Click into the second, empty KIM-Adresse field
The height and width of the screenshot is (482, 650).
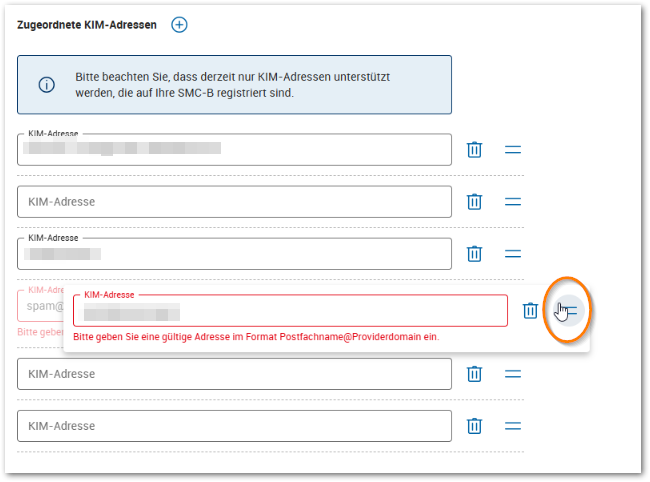(234, 202)
